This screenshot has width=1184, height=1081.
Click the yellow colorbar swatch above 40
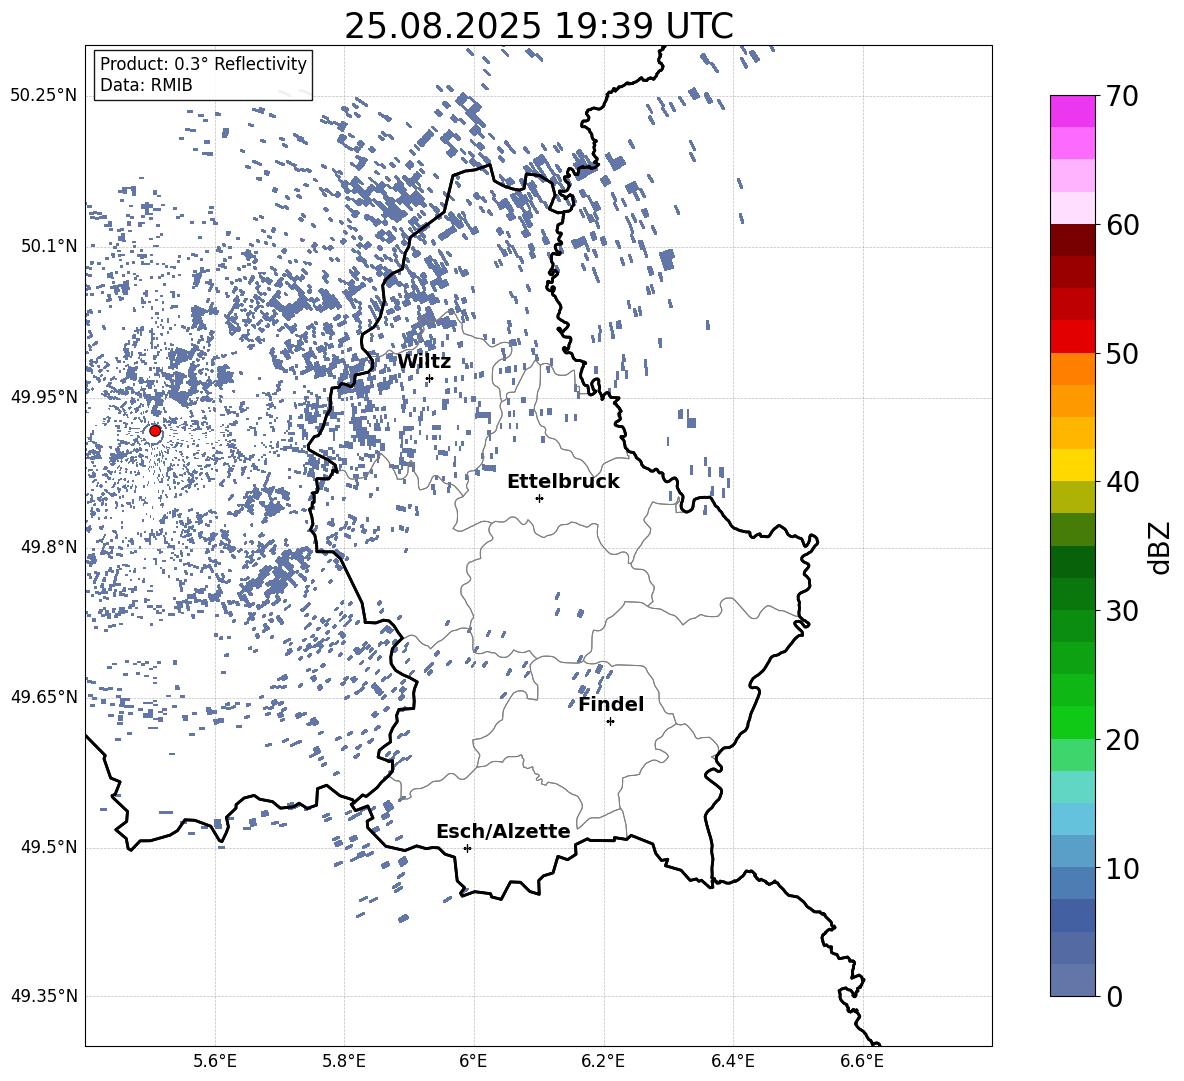(x=1072, y=465)
